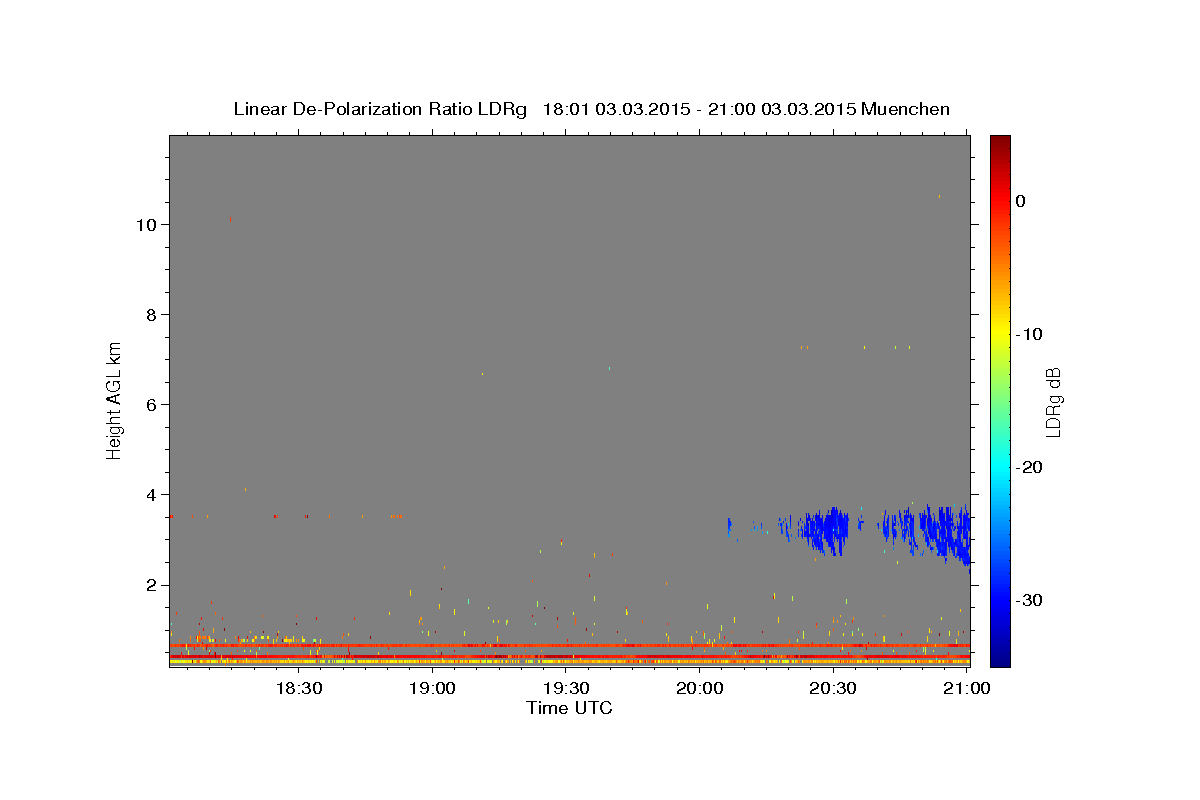Click the colorbar tick label '0'
The height and width of the screenshot is (800, 1200).
[1021, 201]
